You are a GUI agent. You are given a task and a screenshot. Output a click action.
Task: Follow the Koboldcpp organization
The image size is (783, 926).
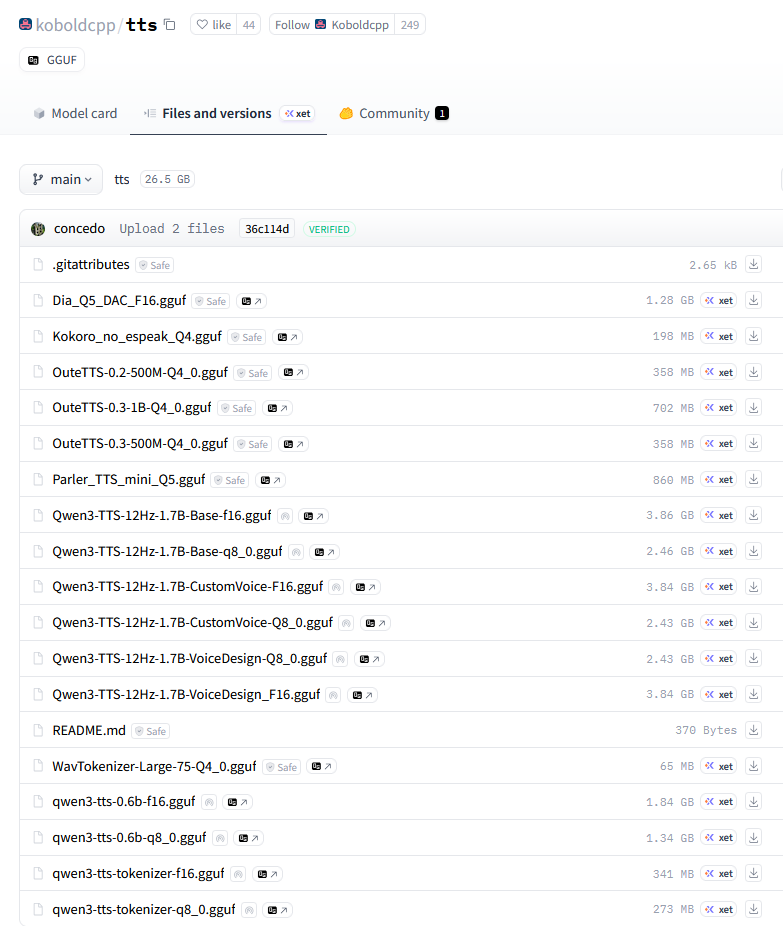pyautogui.click(x=332, y=25)
